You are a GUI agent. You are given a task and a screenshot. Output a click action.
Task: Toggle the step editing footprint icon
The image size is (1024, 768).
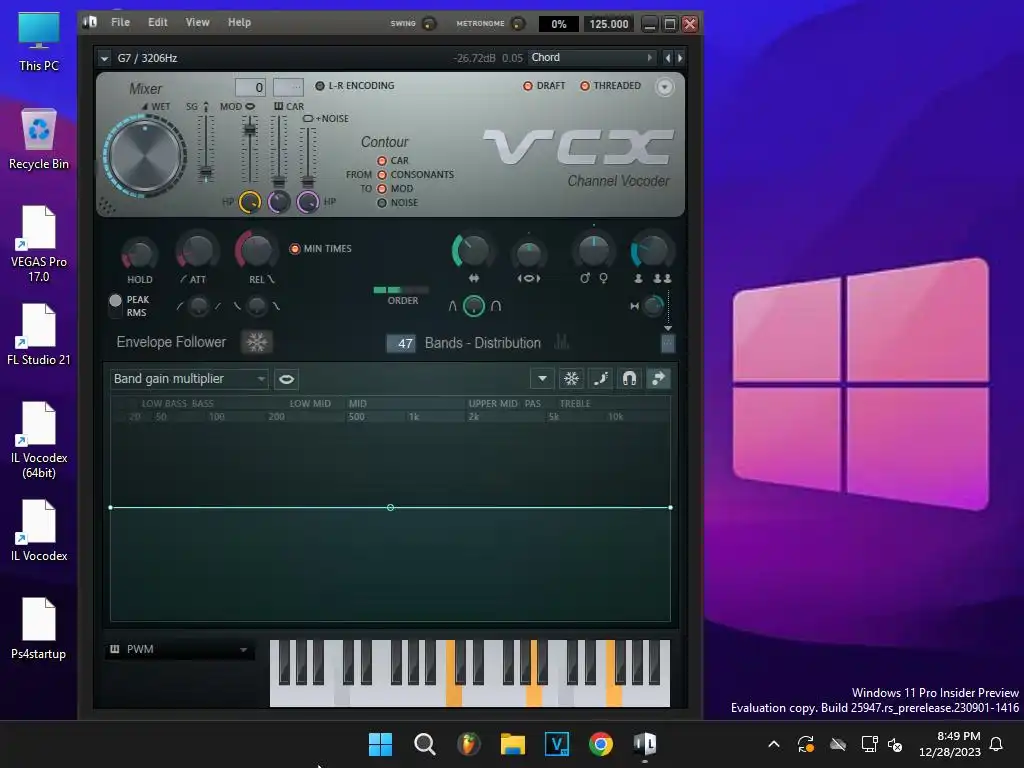[x=601, y=379]
